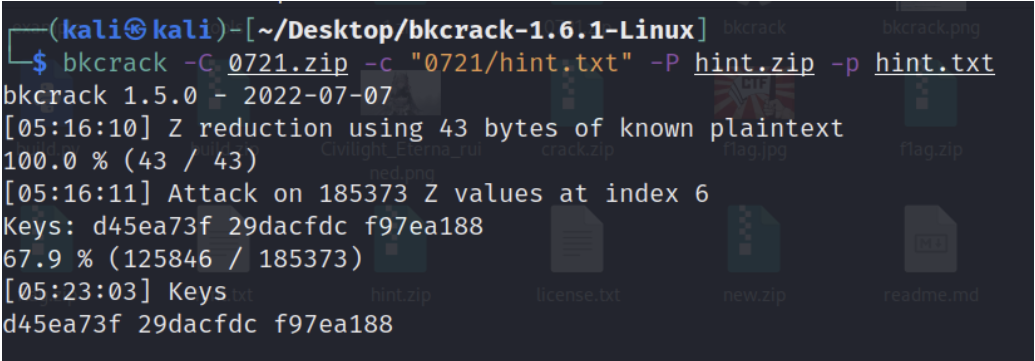Click 29dacfdc on the "Keys:" line
The image size is (1035, 361).
tap(288, 227)
